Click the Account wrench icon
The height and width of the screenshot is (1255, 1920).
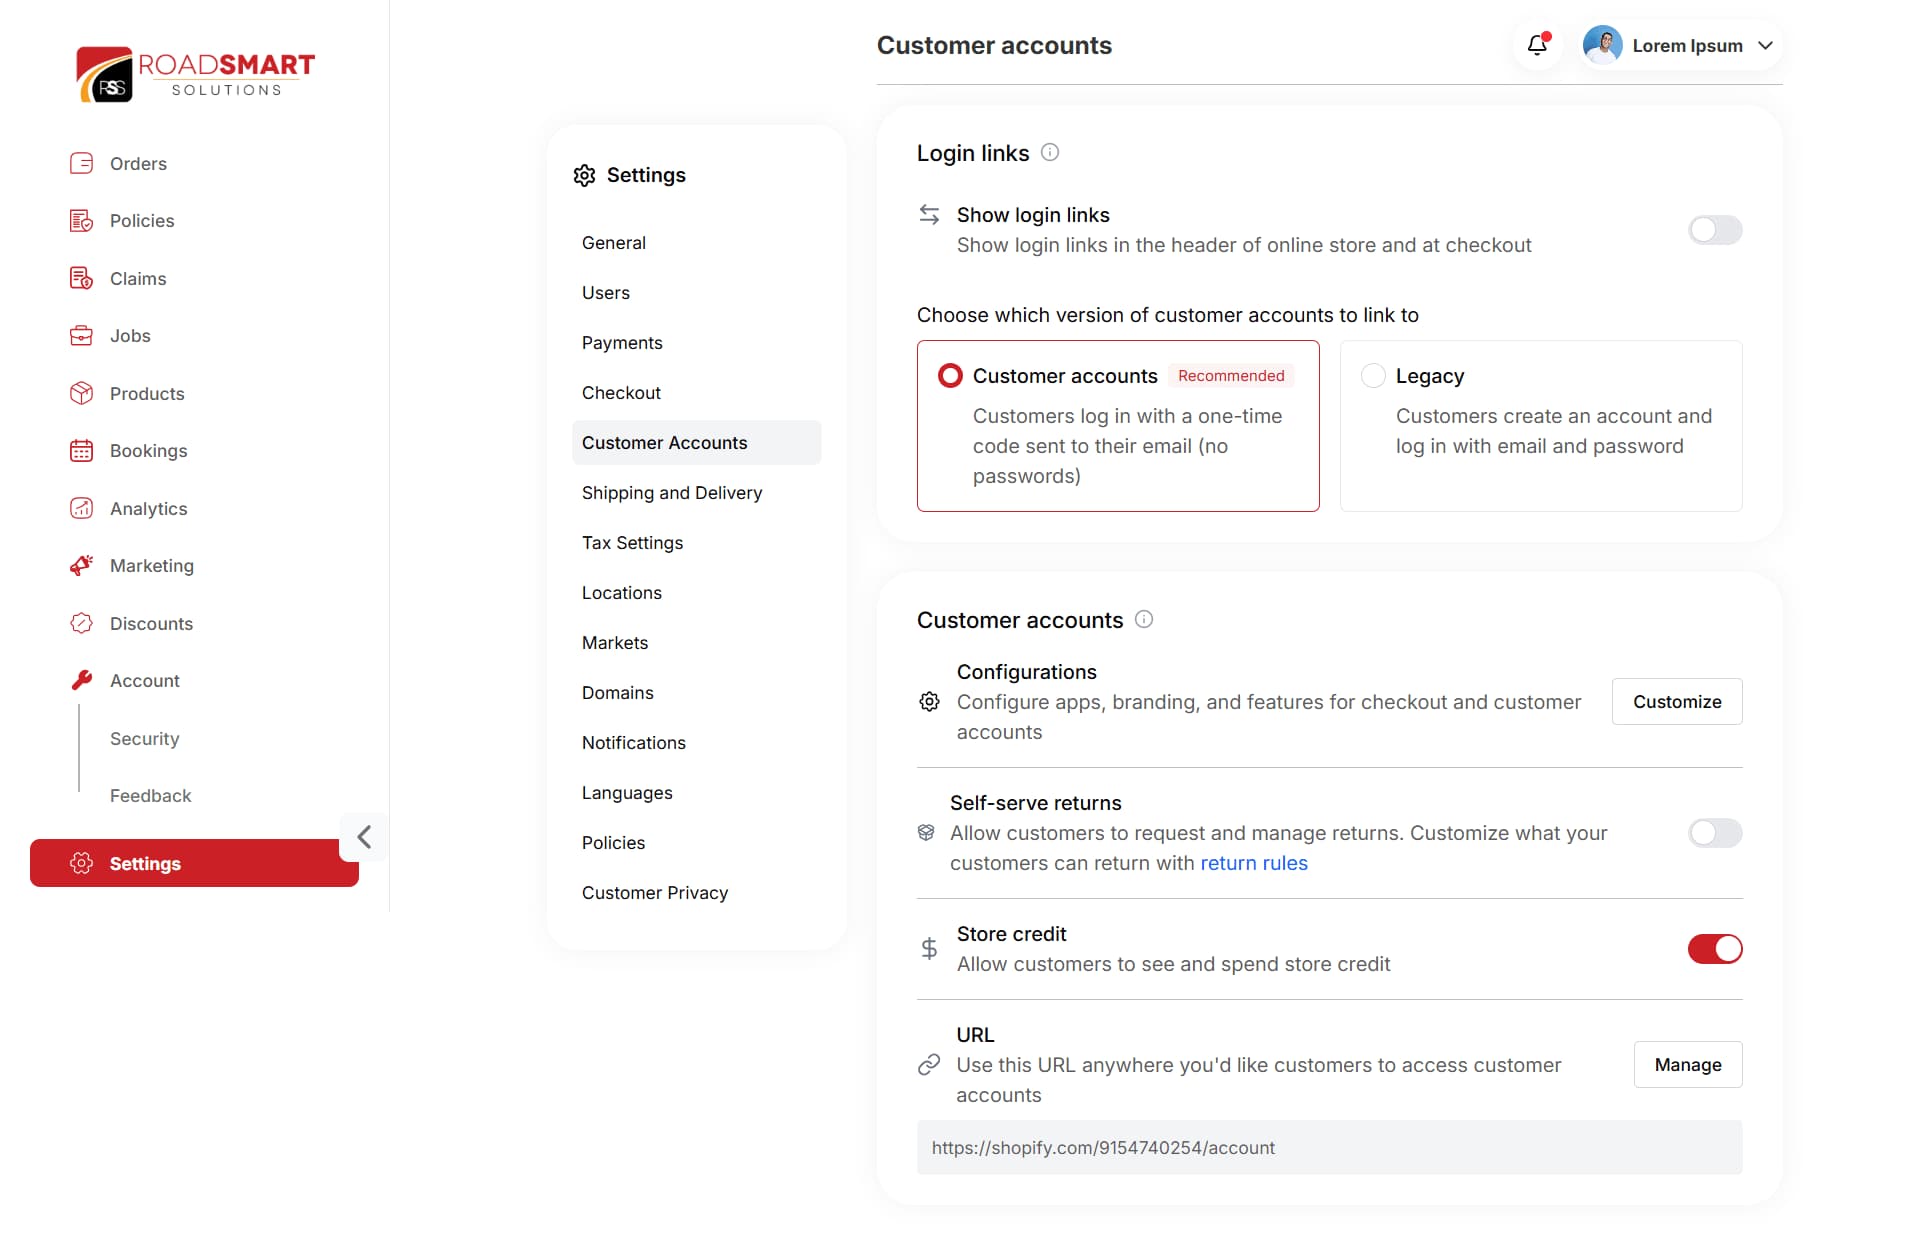(x=81, y=681)
